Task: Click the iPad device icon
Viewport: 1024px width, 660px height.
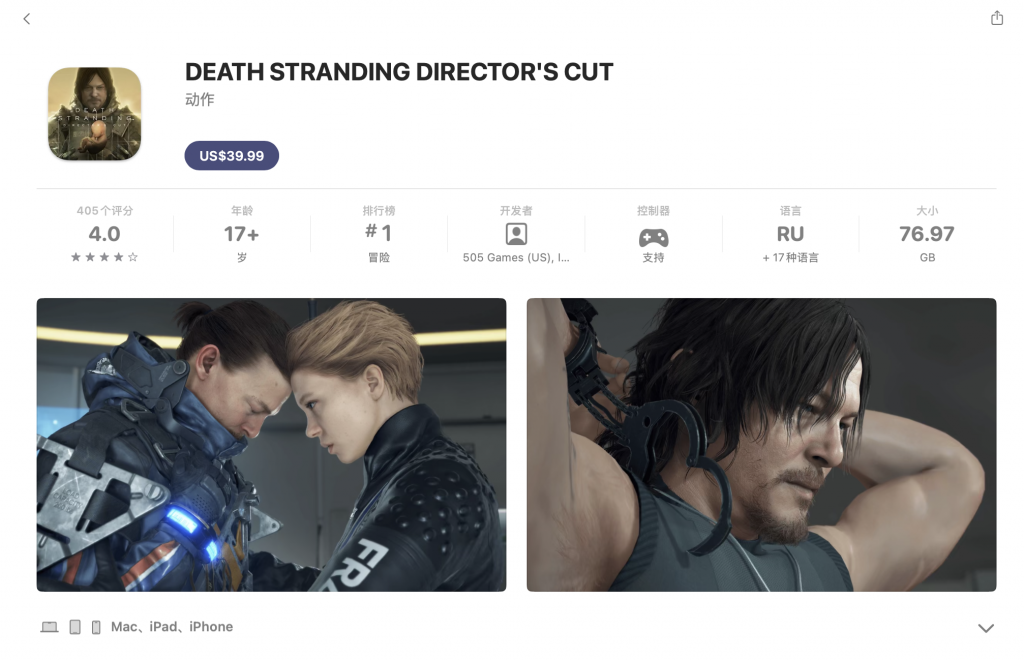Action: tap(75, 627)
